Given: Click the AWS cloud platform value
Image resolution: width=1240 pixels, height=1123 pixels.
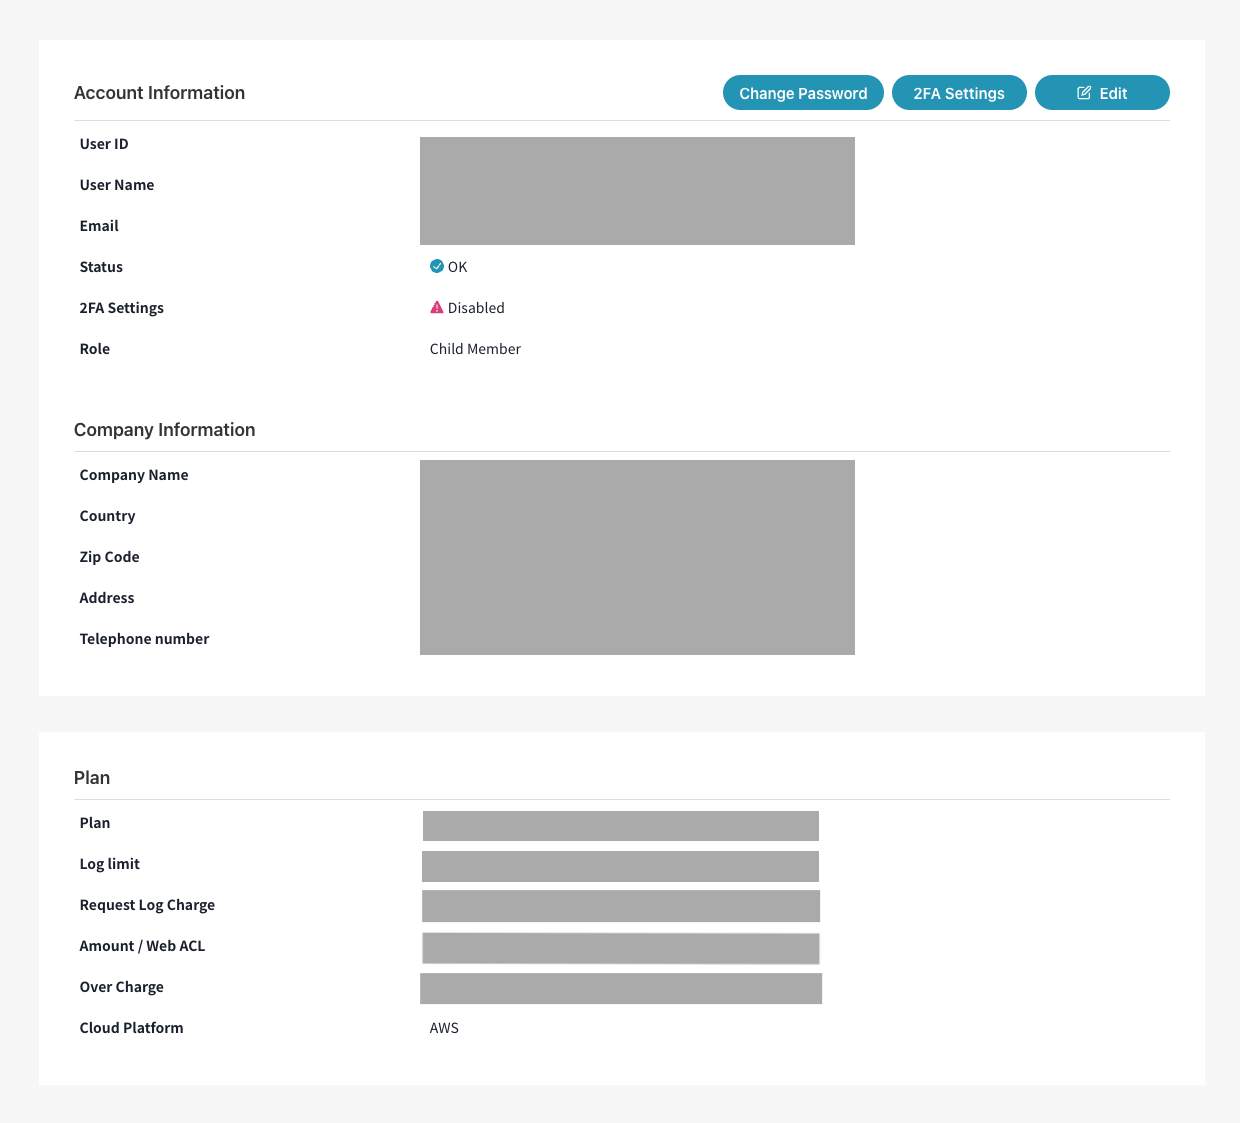Looking at the screenshot, I should tap(444, 1028).
